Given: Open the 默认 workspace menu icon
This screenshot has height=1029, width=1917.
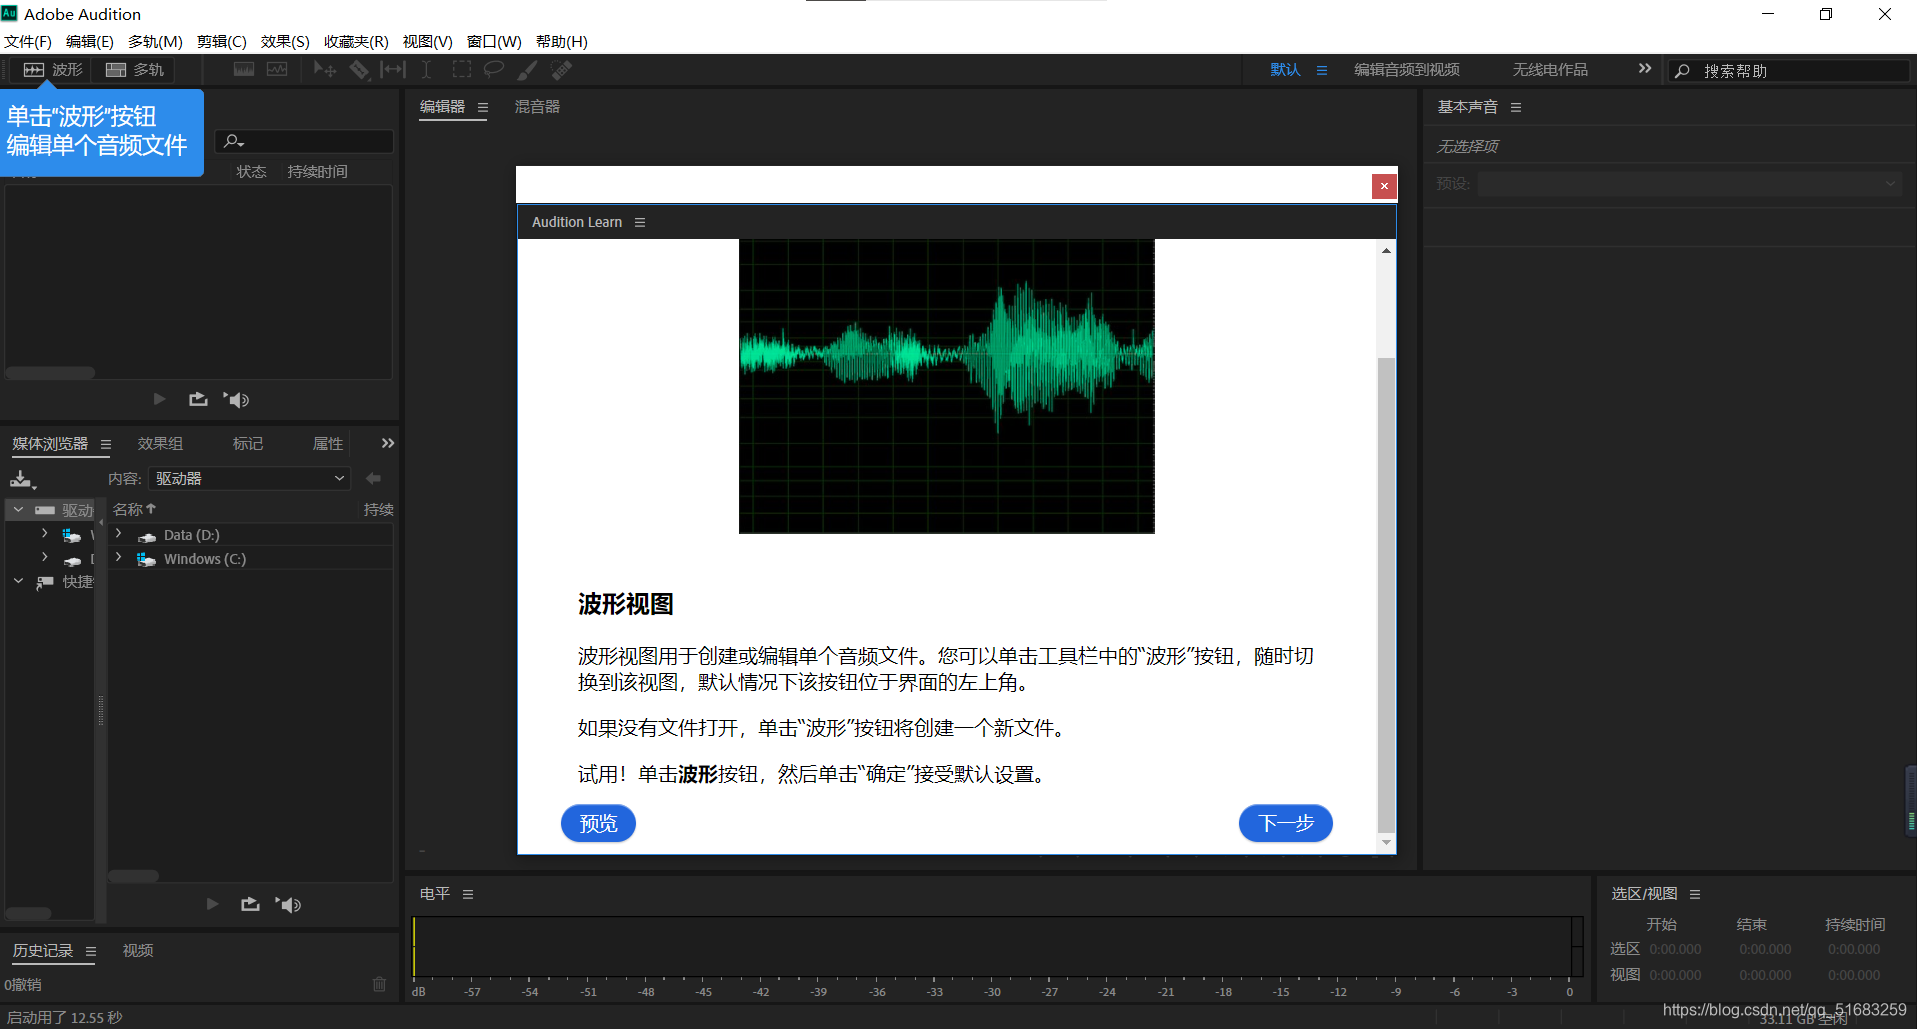Looking at the screenshot, I should pyautogui.click(x=1322, y=70).
